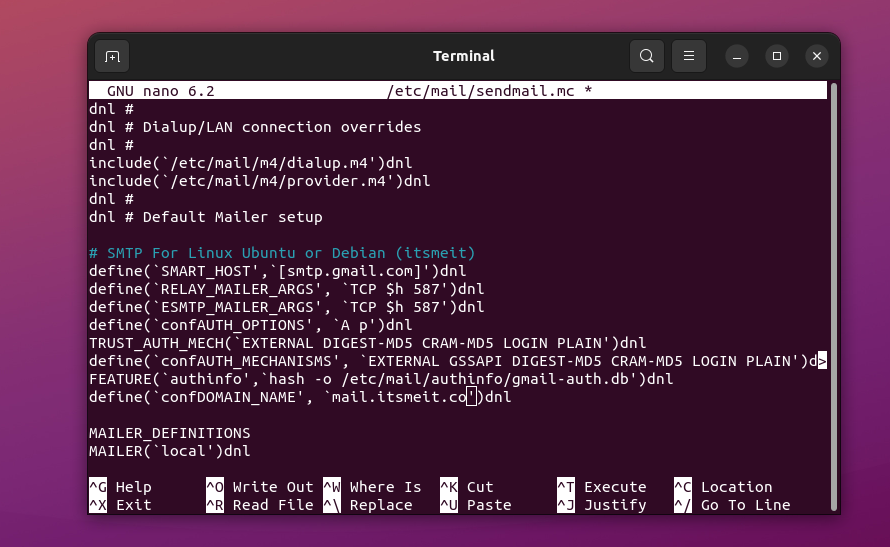Minimize the Terminal window
The image size is (890, 547).
pyautogui.click(x=736, y=56)
